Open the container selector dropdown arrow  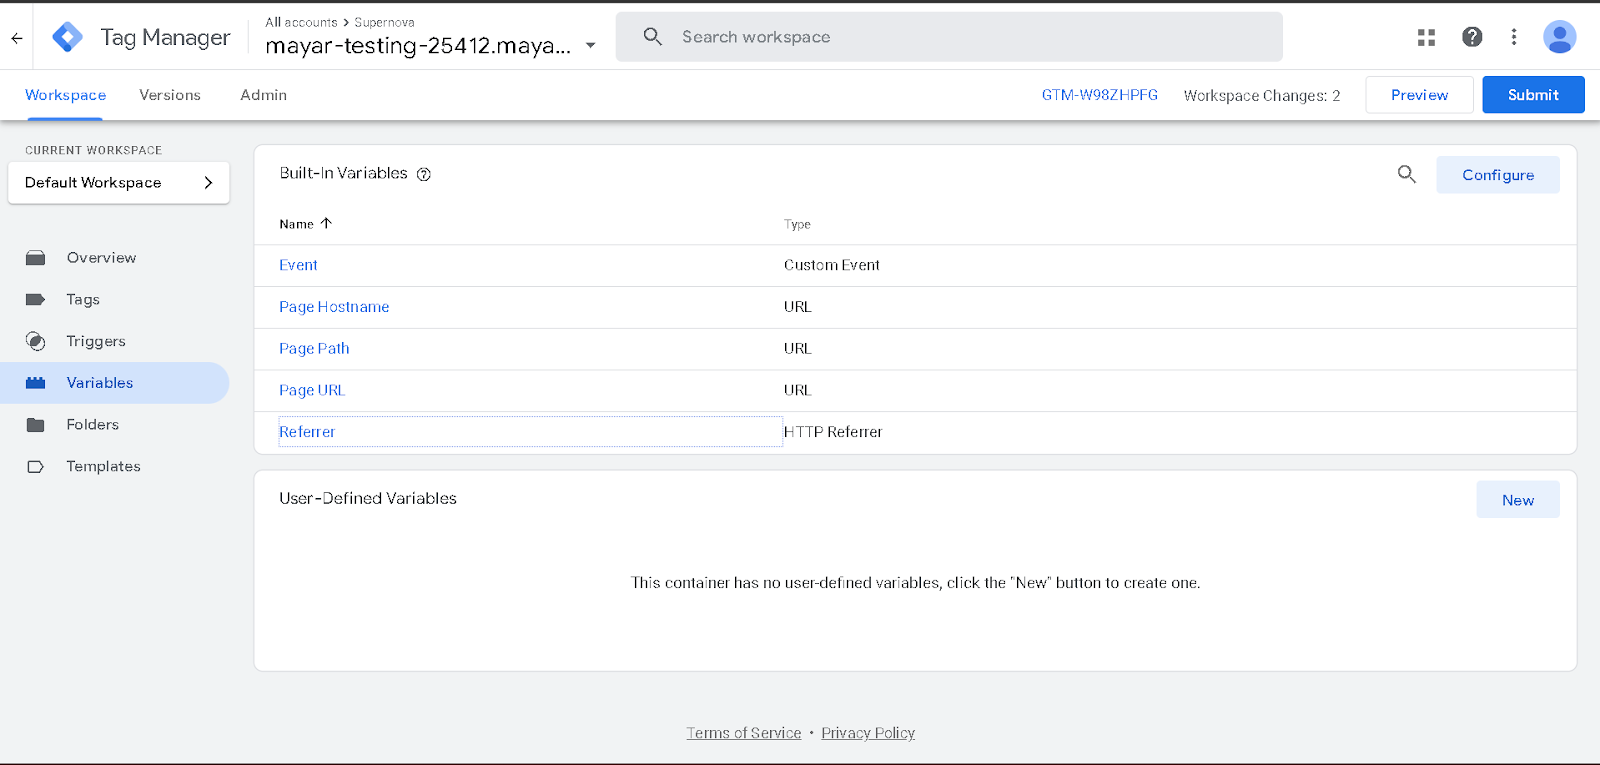coord(591,45)
